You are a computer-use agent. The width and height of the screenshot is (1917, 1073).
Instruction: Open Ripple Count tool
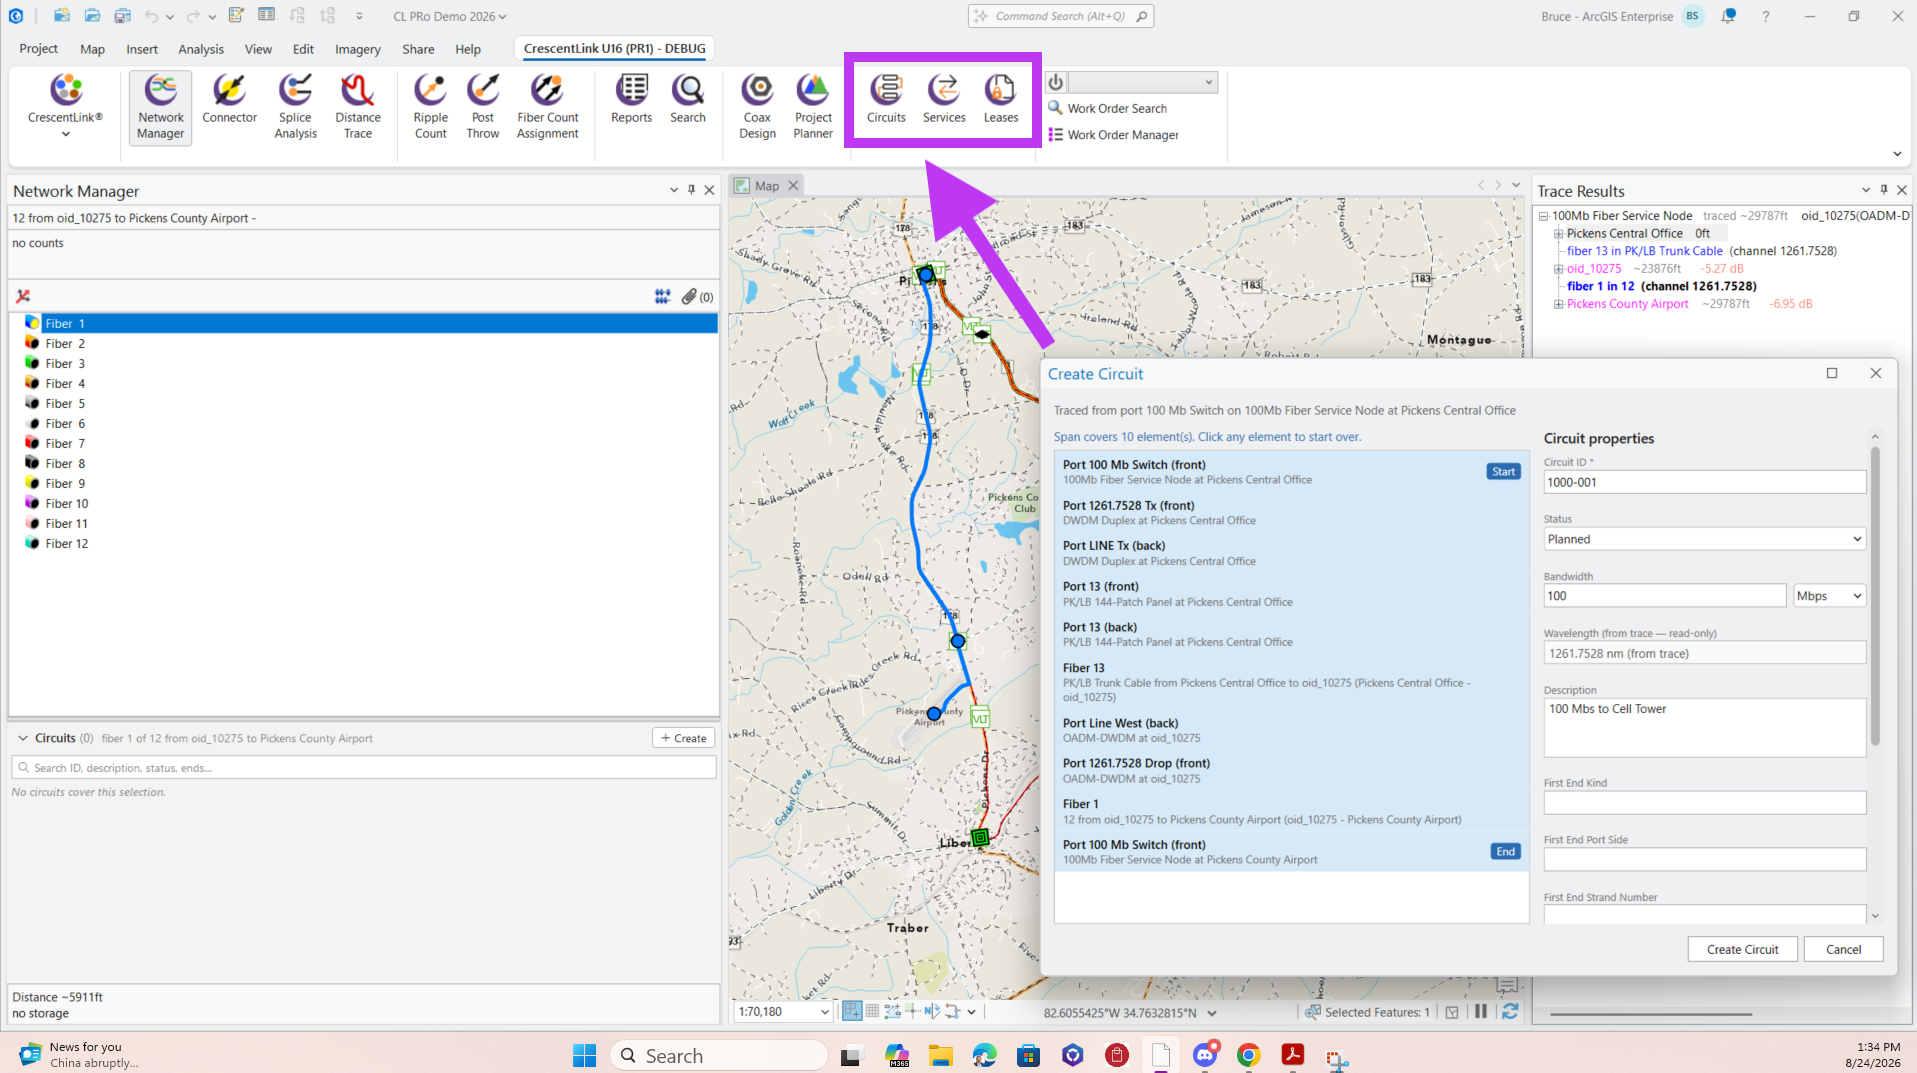click(x=431, y=106)
